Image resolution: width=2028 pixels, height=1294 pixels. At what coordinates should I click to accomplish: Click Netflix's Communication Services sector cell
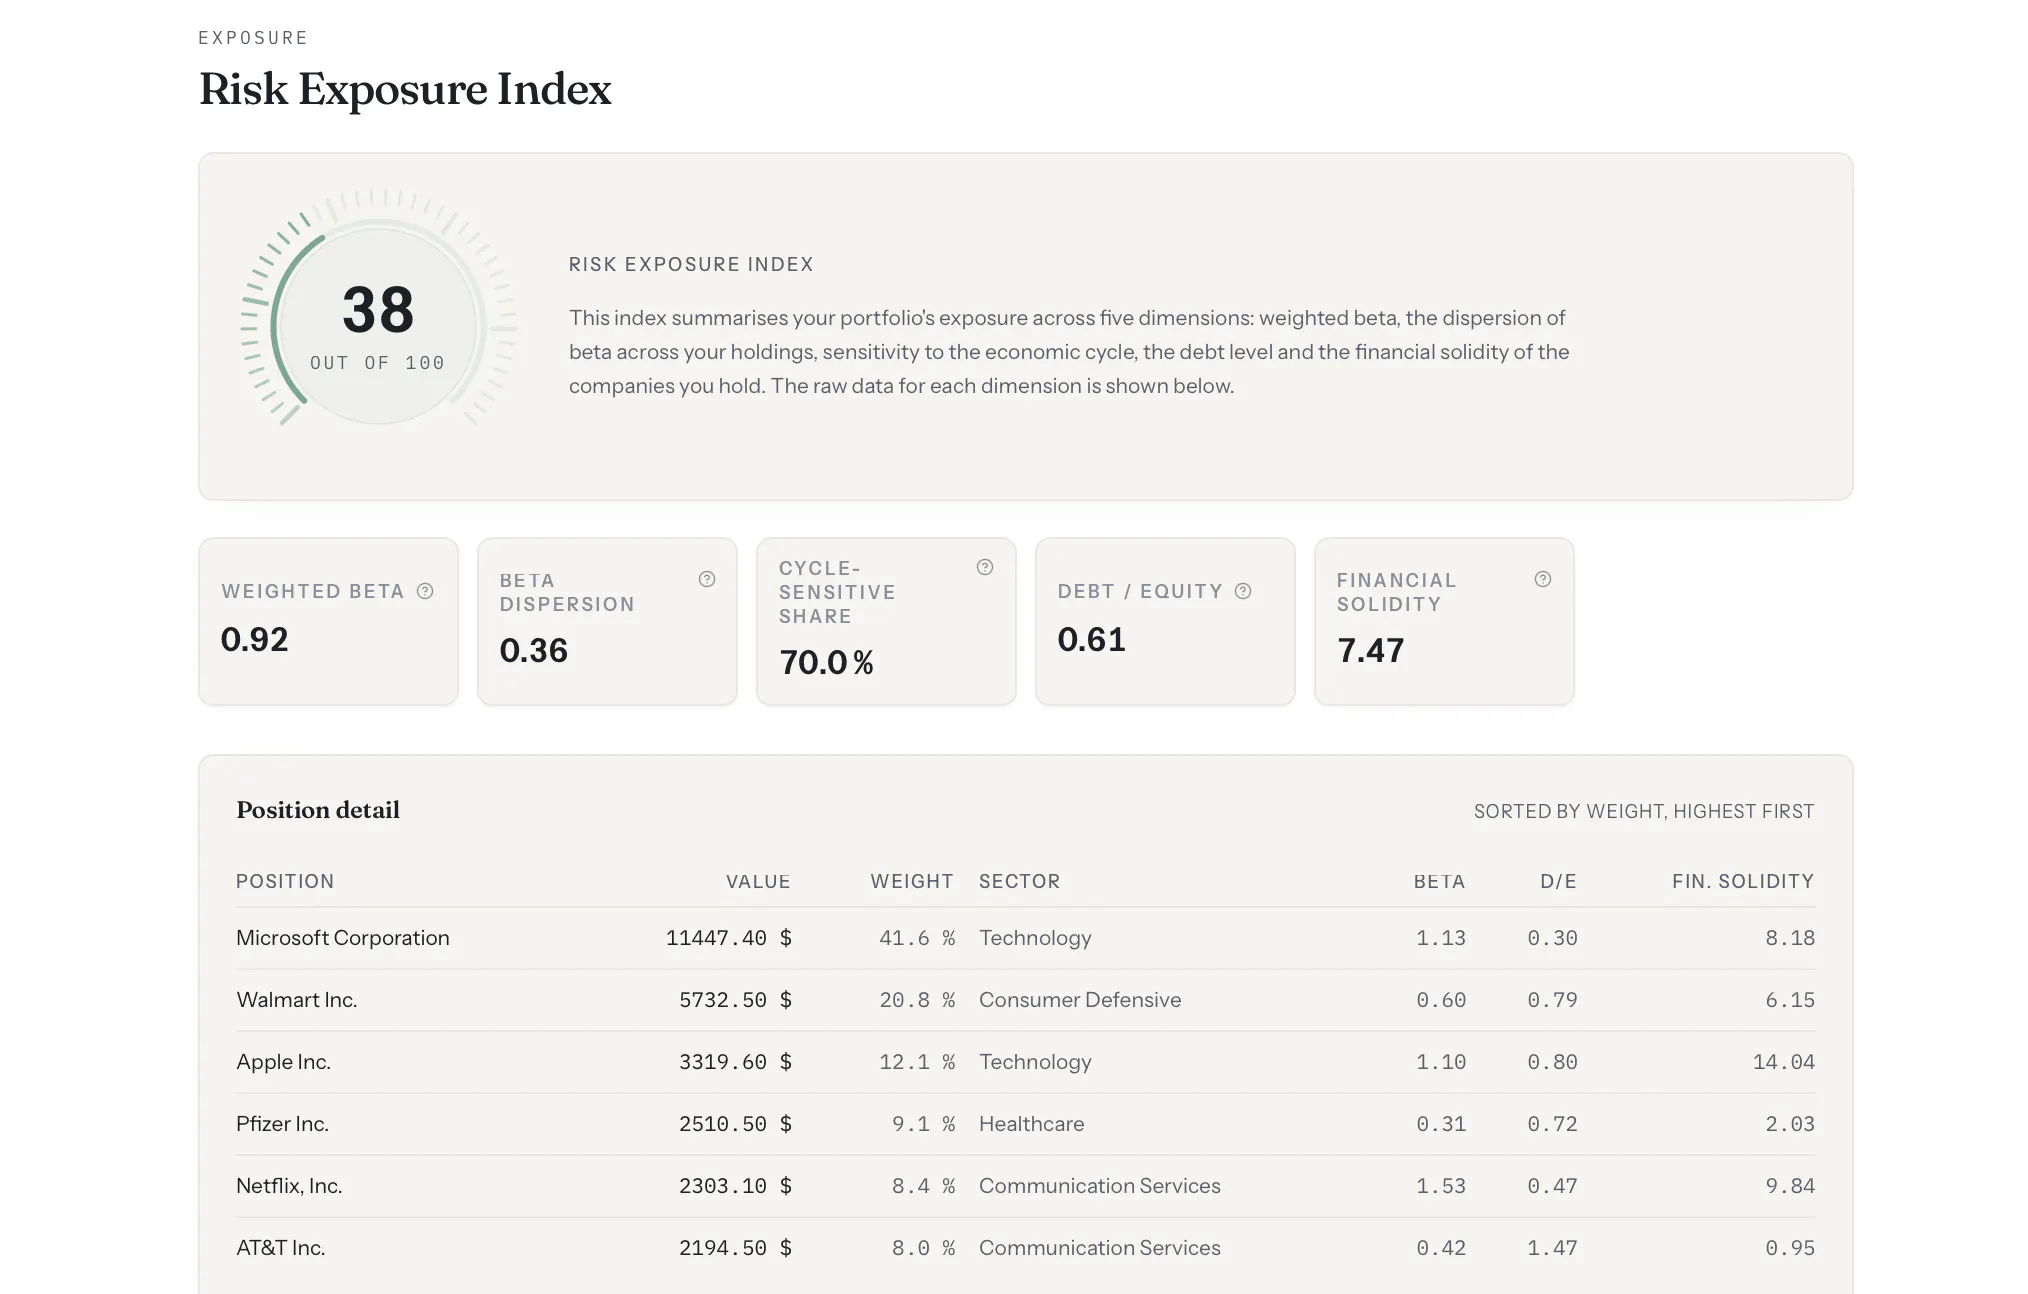click(x=1100, y=1186)
